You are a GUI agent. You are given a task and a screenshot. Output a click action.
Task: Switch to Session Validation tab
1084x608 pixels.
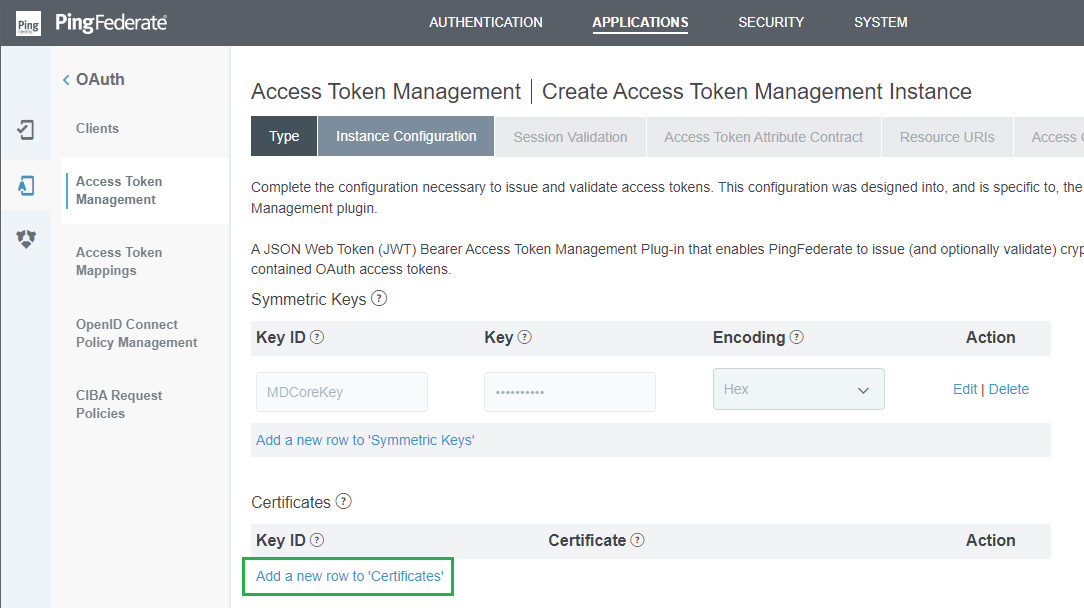pos(570,137)
